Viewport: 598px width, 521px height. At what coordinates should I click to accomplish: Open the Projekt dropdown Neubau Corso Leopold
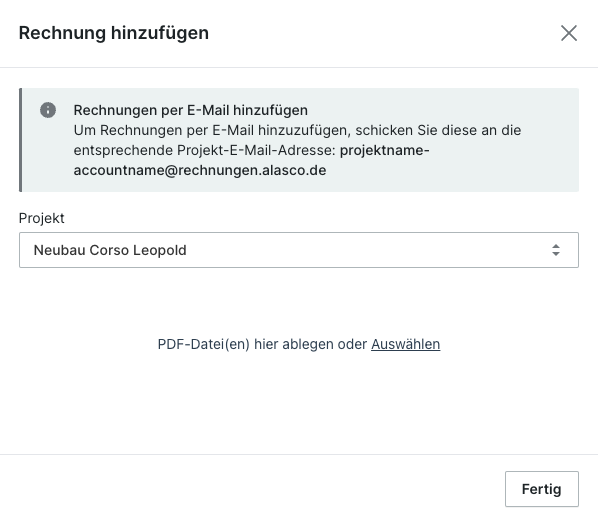299,250
